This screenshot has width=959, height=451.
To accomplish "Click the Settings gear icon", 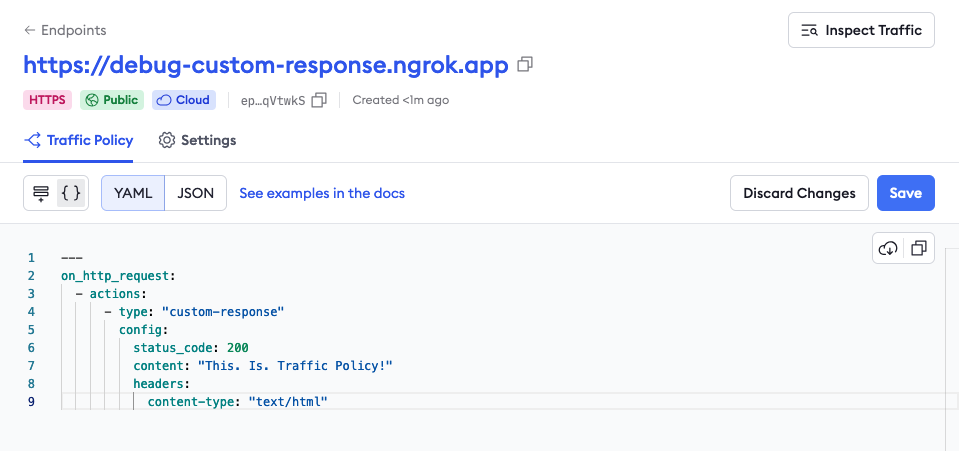I will (167, 140).
